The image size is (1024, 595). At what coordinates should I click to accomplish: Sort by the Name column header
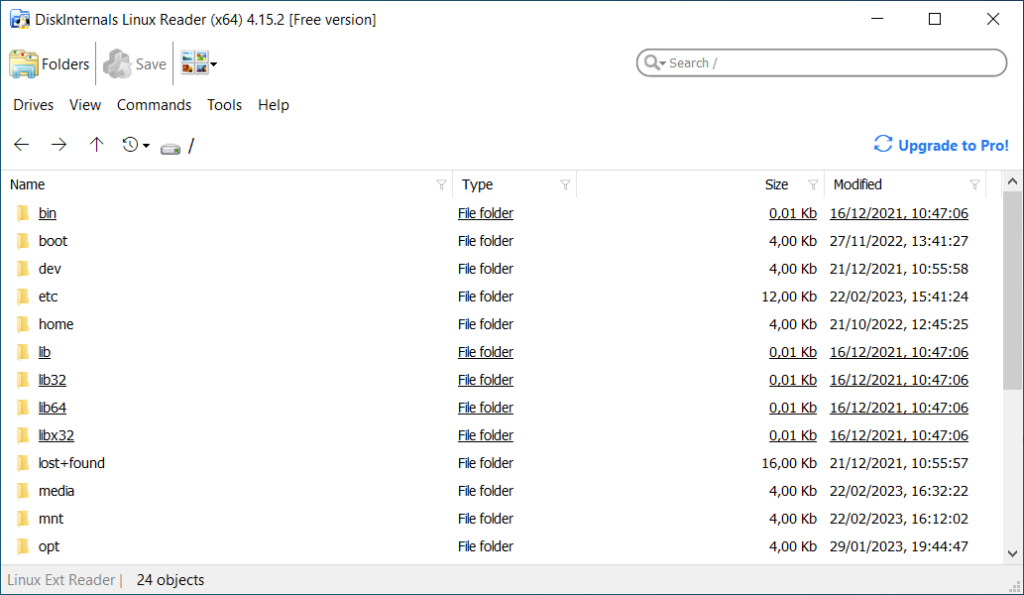27,185
